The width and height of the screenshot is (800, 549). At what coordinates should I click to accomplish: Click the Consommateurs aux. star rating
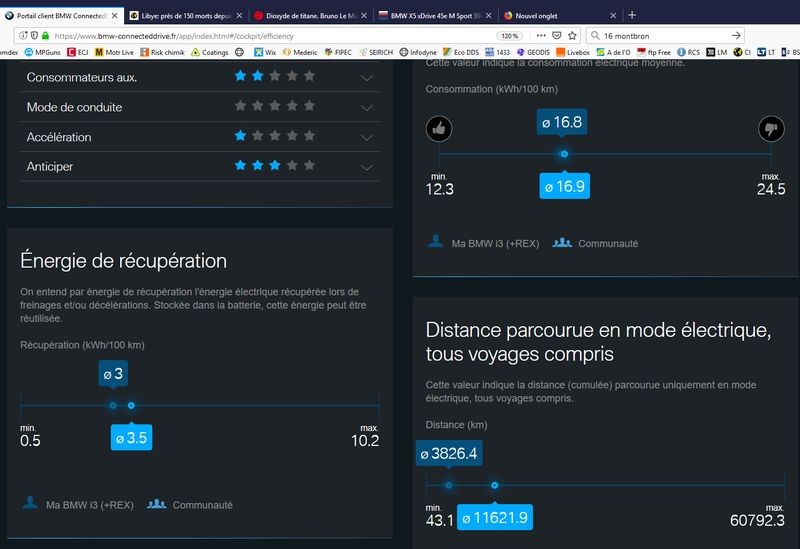[x=274, y=76]
